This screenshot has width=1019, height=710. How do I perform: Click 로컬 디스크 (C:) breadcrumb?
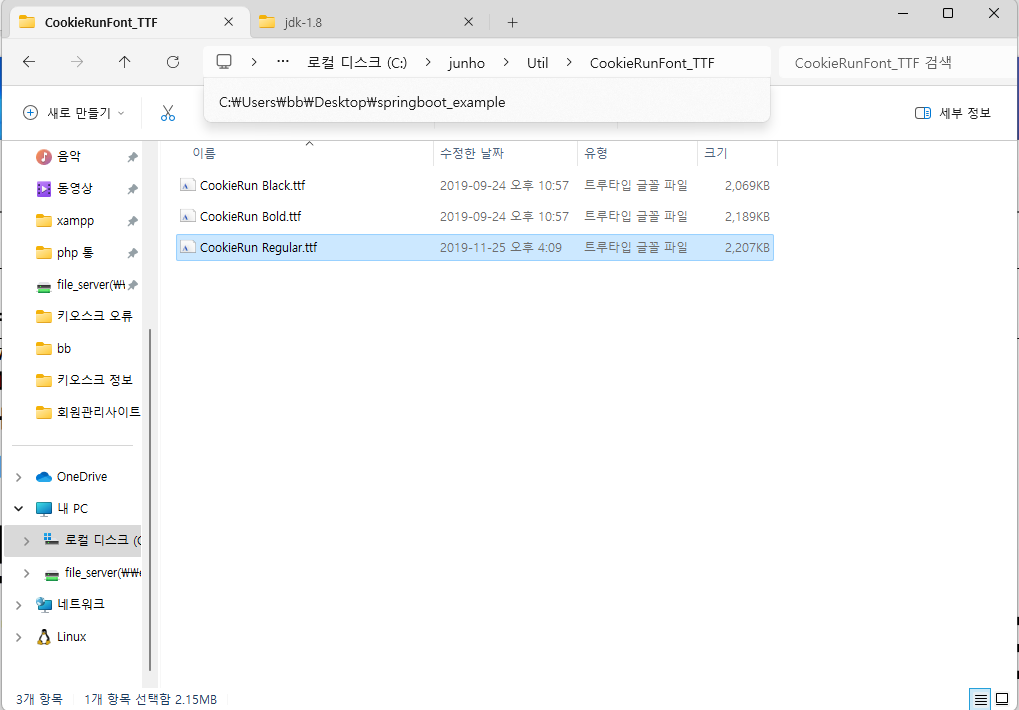click(x=357, y=62)
